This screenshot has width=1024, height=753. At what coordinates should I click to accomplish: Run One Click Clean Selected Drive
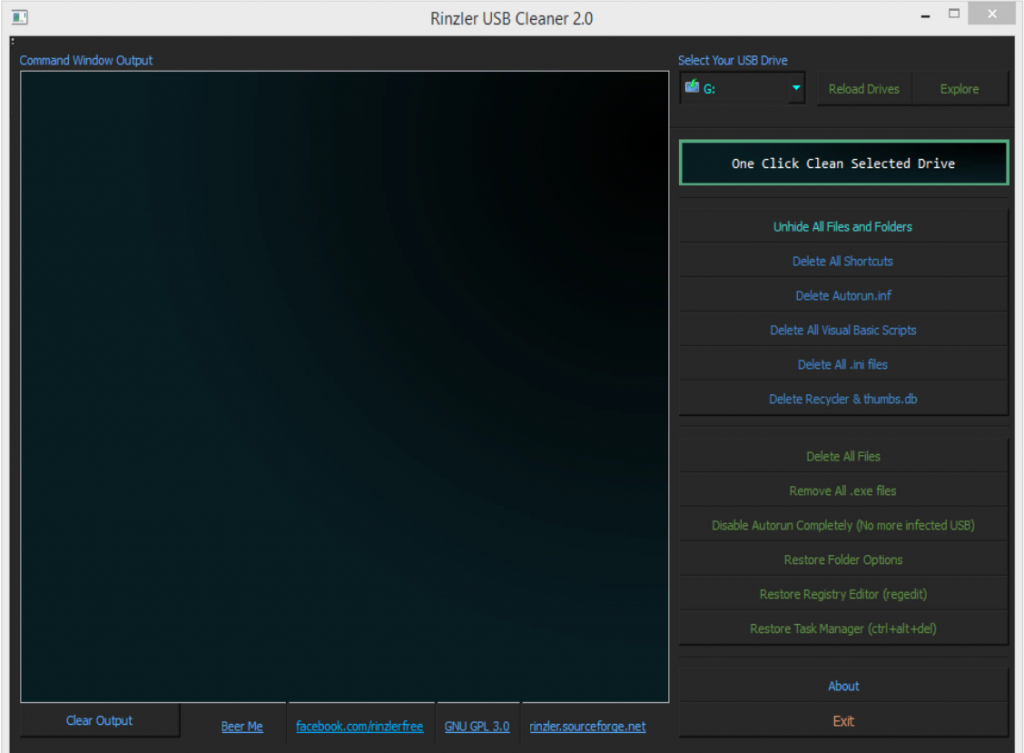(843, 163)
